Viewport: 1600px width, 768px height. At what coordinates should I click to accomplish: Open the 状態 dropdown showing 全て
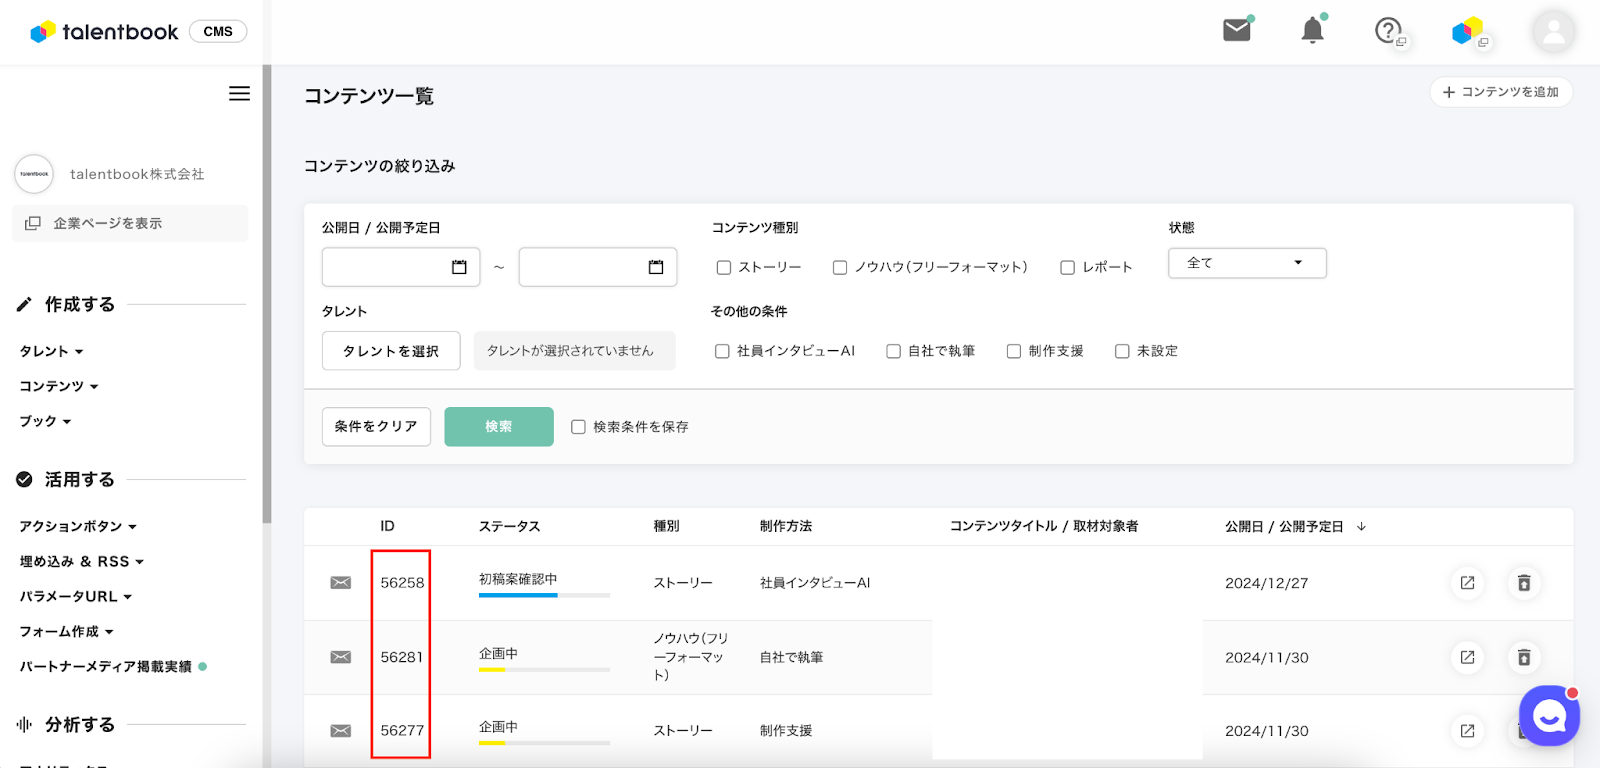pos(1246,263)
